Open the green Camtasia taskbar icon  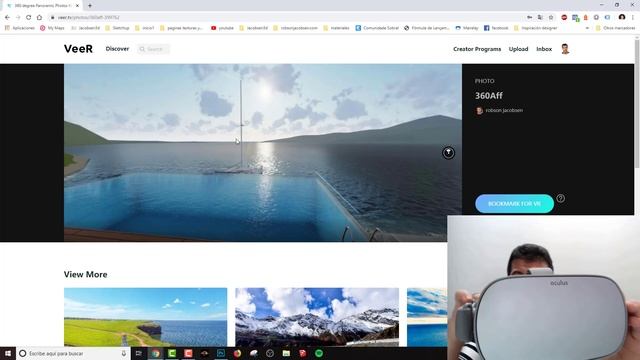click(172, 353)
